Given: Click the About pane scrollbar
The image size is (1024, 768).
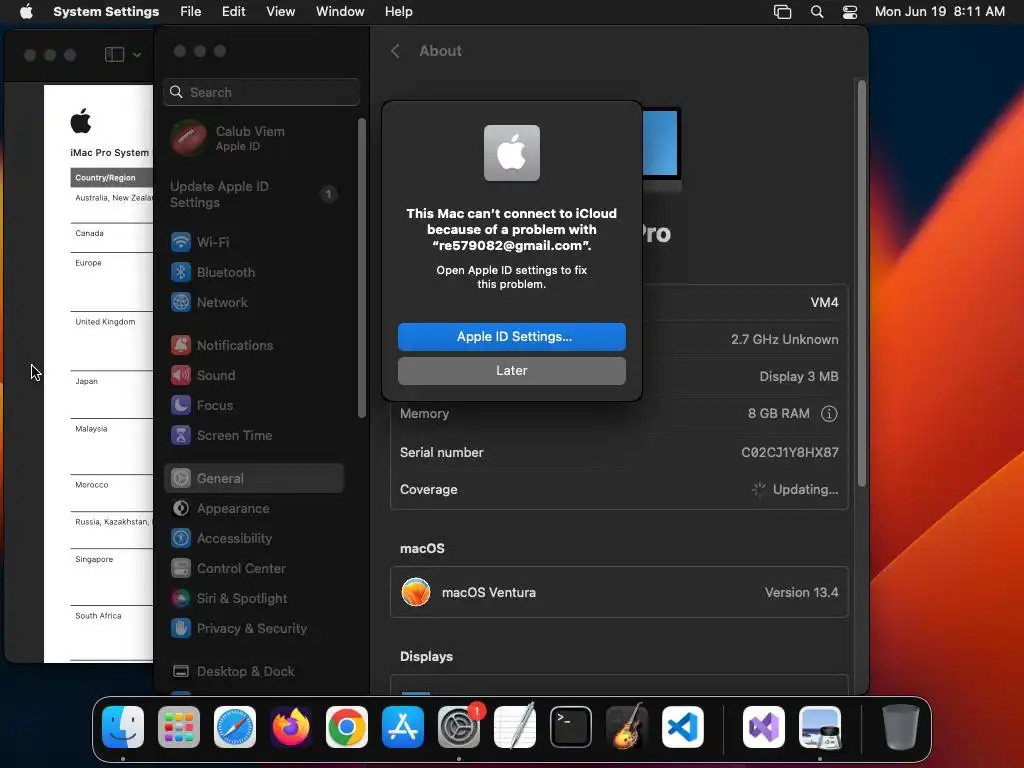Looking at the screenshot, I should pos(862,283).
